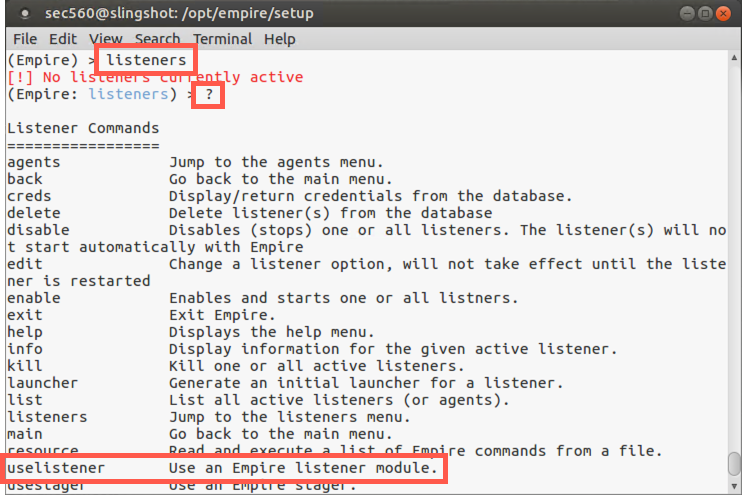Open the Terminal menu
Image resolution: width=742 pixels, height=495 pixels.
click(x=222, y=39)
